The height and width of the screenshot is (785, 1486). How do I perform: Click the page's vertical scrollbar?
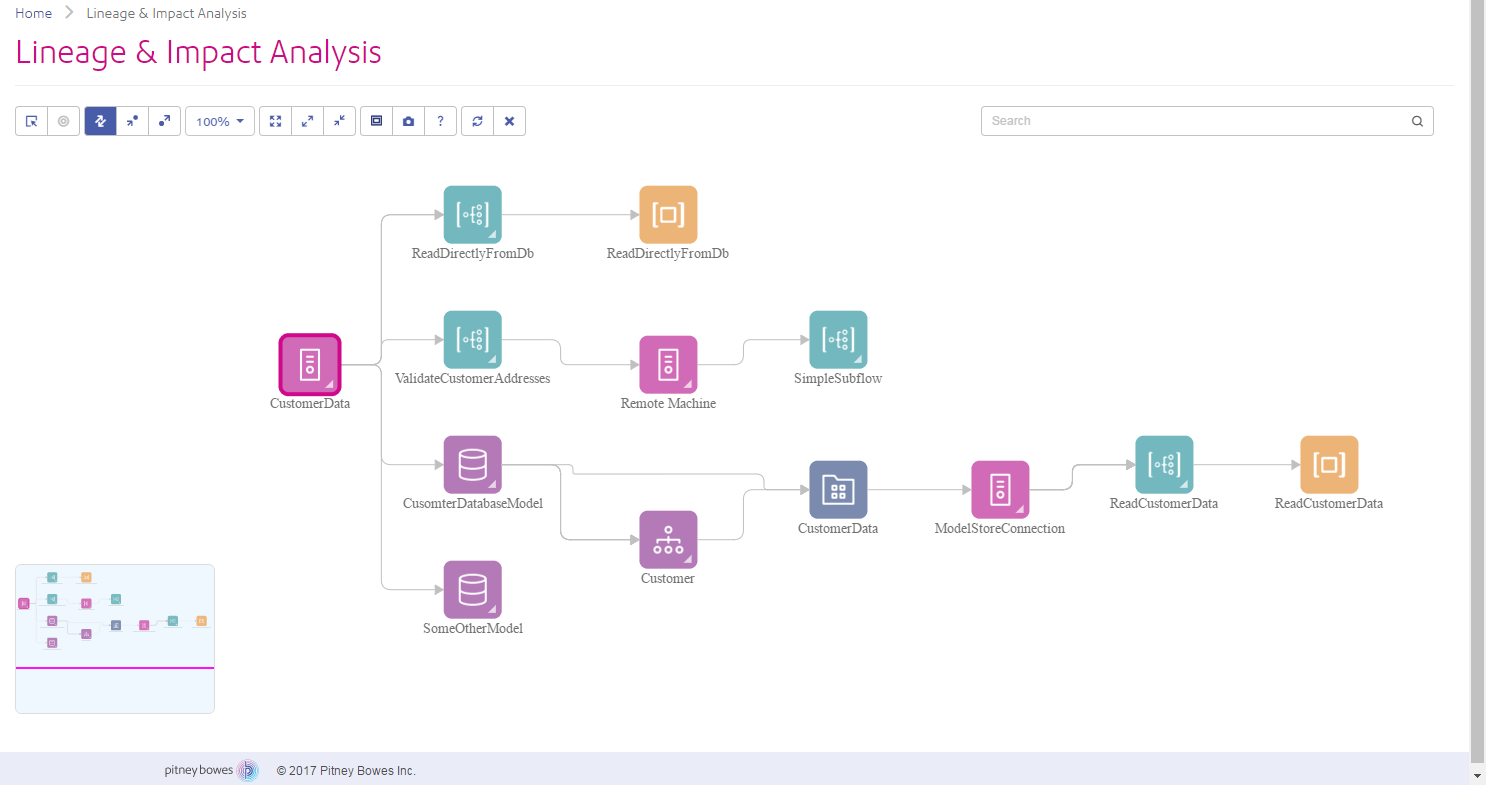click(1478, 380)
